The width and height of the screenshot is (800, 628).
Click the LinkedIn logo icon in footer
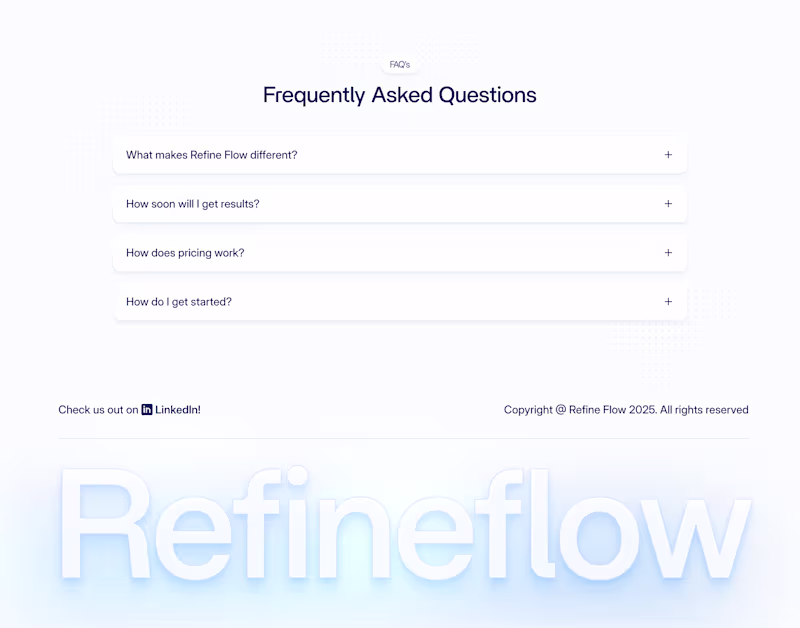coord(147,410)
